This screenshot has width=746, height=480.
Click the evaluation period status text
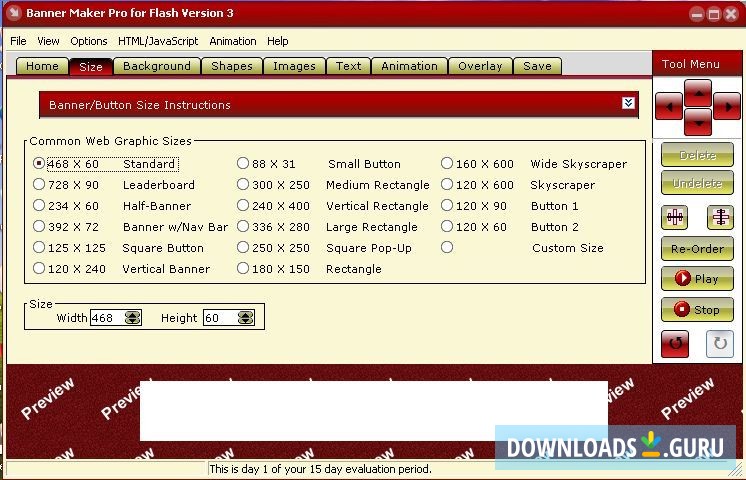tap(320, 469)
